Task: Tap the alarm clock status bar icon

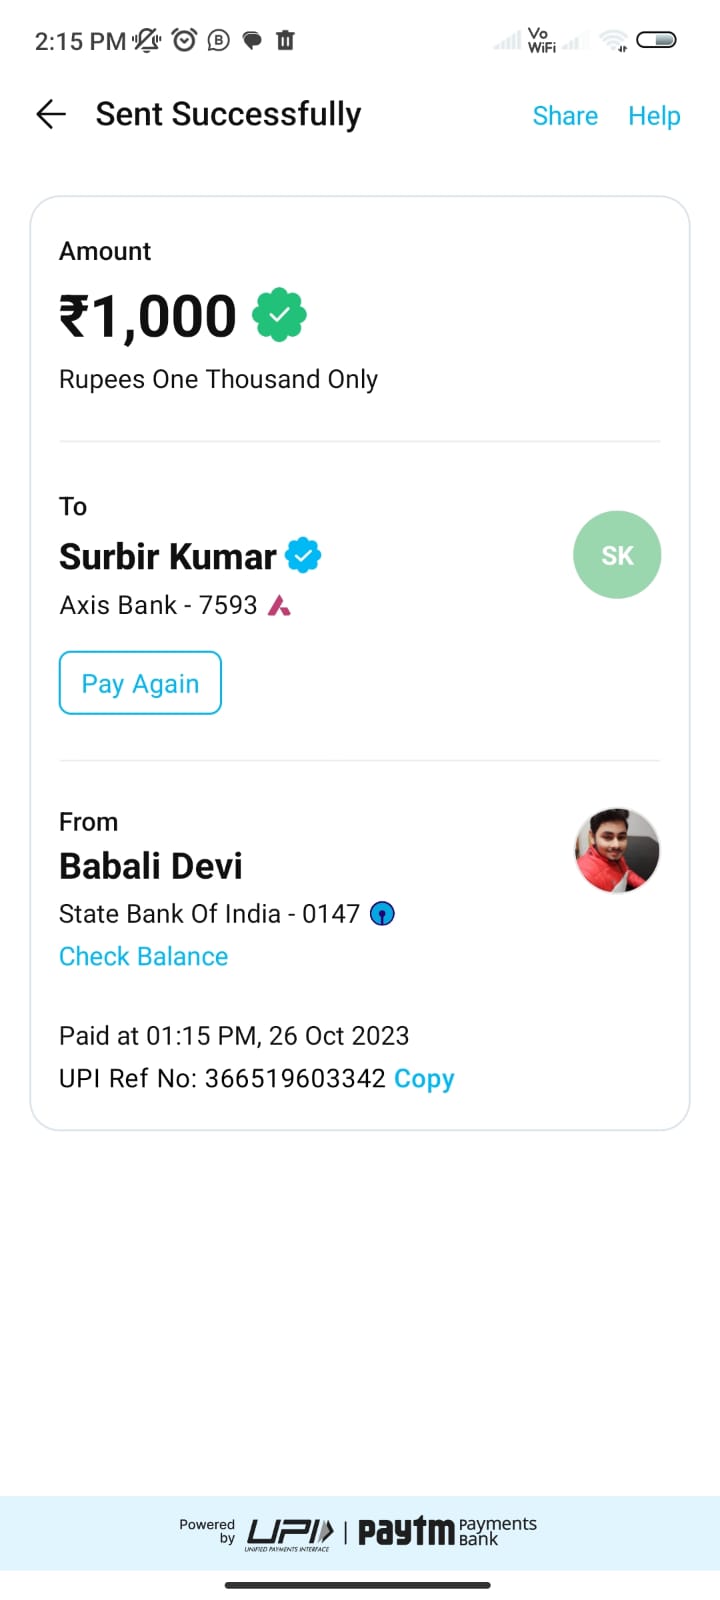Action: point(184,40)
